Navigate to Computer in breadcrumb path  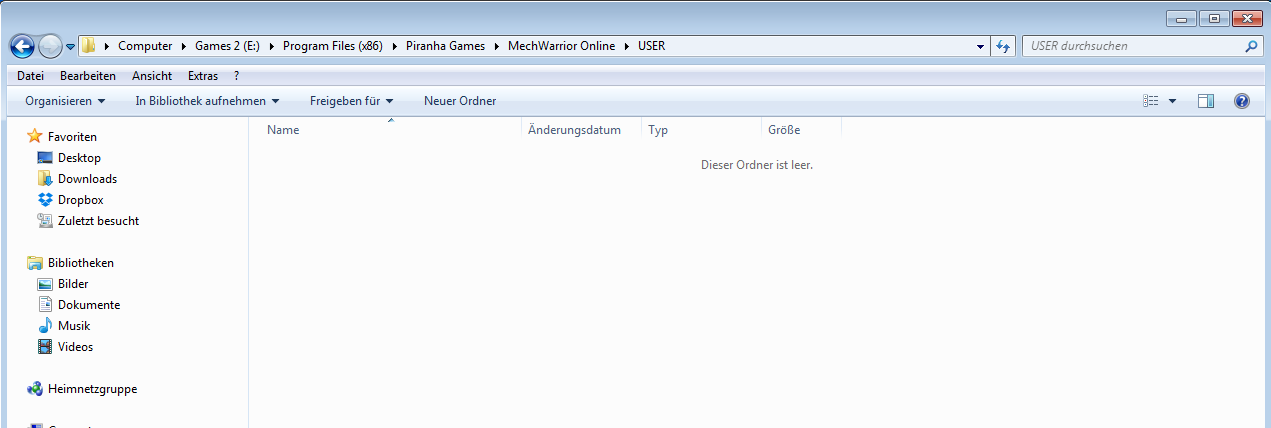pos(145,46)
